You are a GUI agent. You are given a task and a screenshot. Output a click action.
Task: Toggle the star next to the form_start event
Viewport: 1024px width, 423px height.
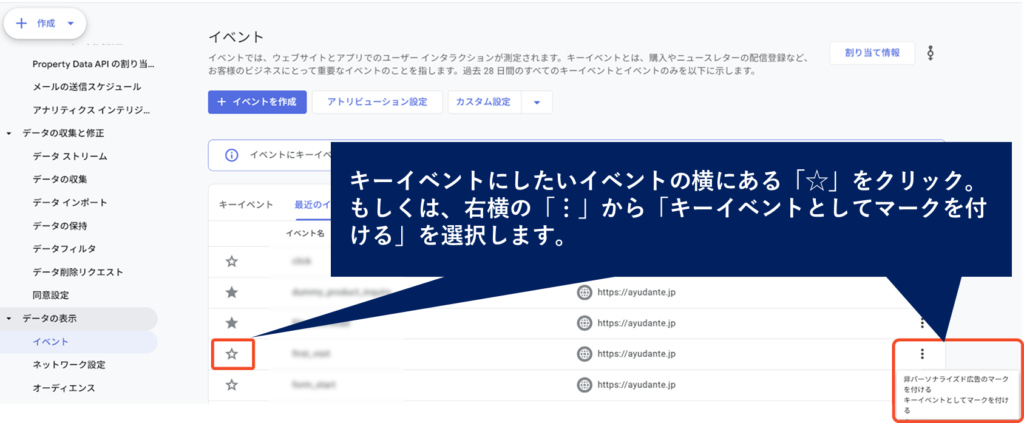click(x=232, y=384)
